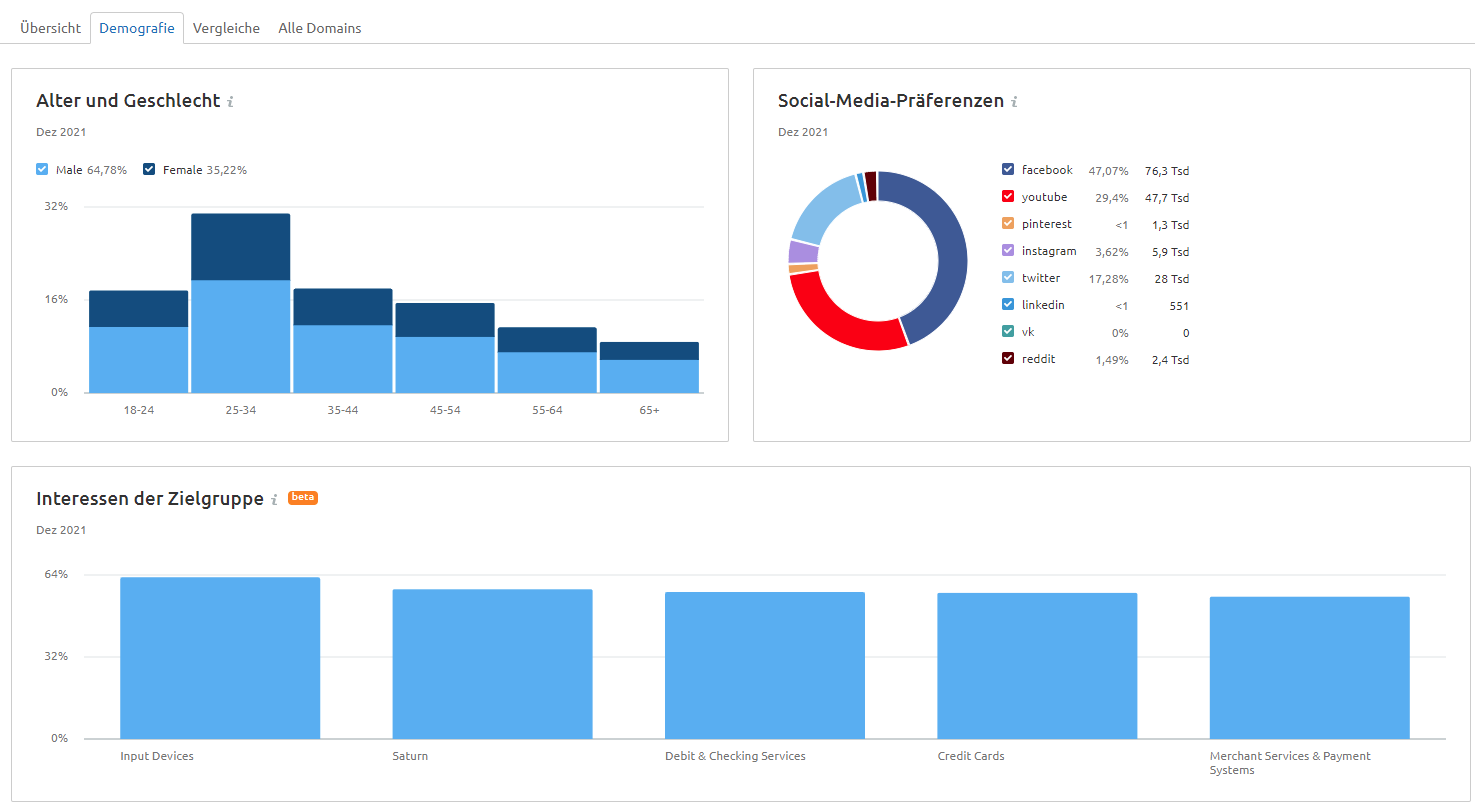Click the 25-34 age bar
1475x808 pixels.
(241, 303)
